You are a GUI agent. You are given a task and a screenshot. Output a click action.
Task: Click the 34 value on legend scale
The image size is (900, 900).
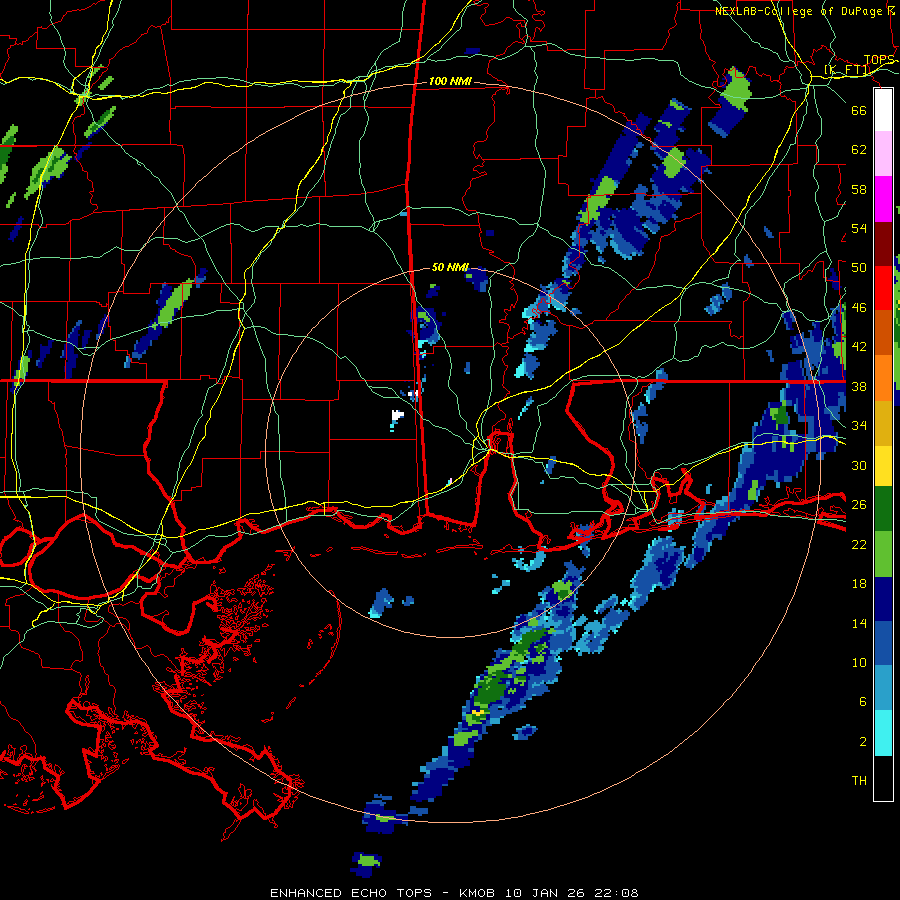(x=859, y=426)
